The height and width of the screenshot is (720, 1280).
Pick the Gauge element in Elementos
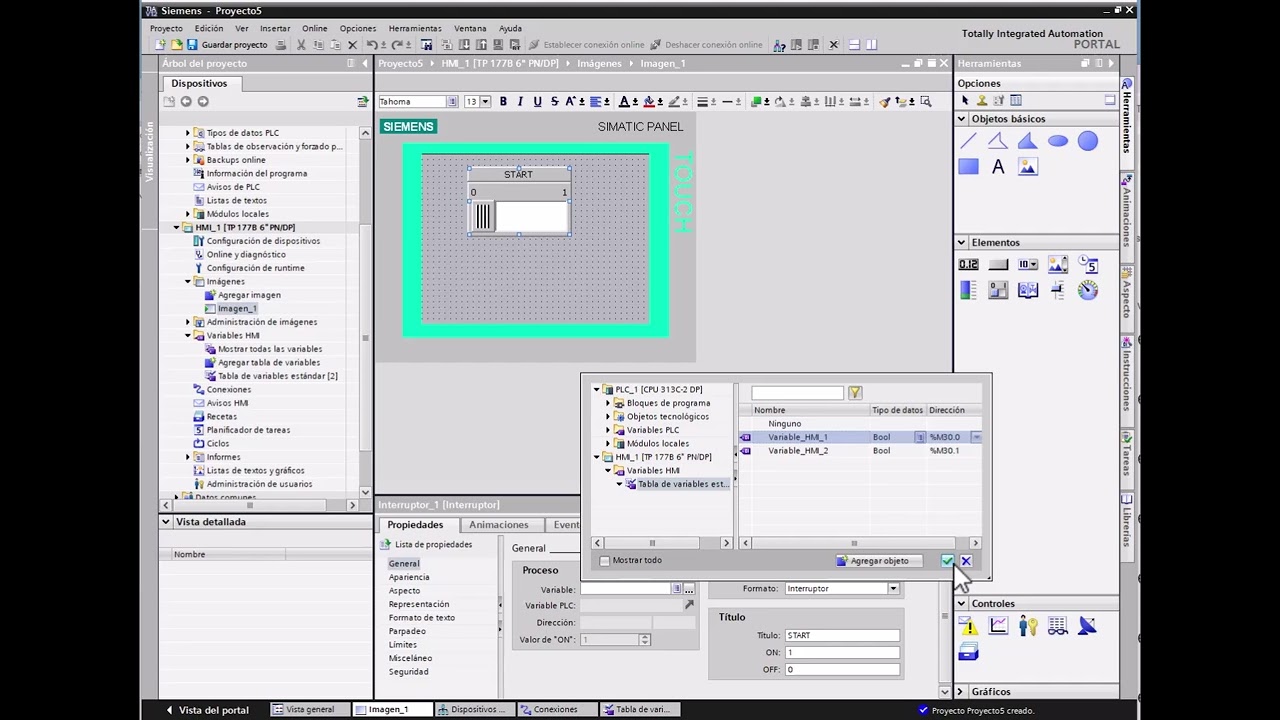[x=1088, y=290]
